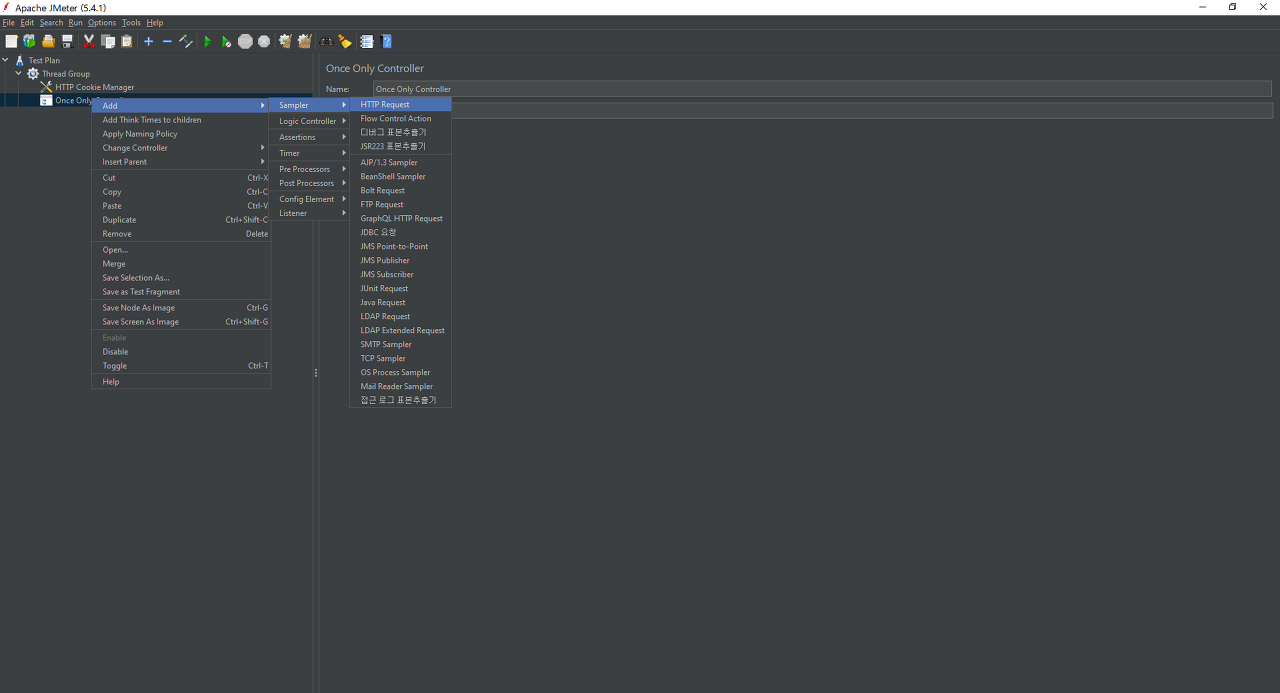Viewport: 1280px width, 693px height.
Task: Choose Save as Test Fragment
Action: [181, 292]
